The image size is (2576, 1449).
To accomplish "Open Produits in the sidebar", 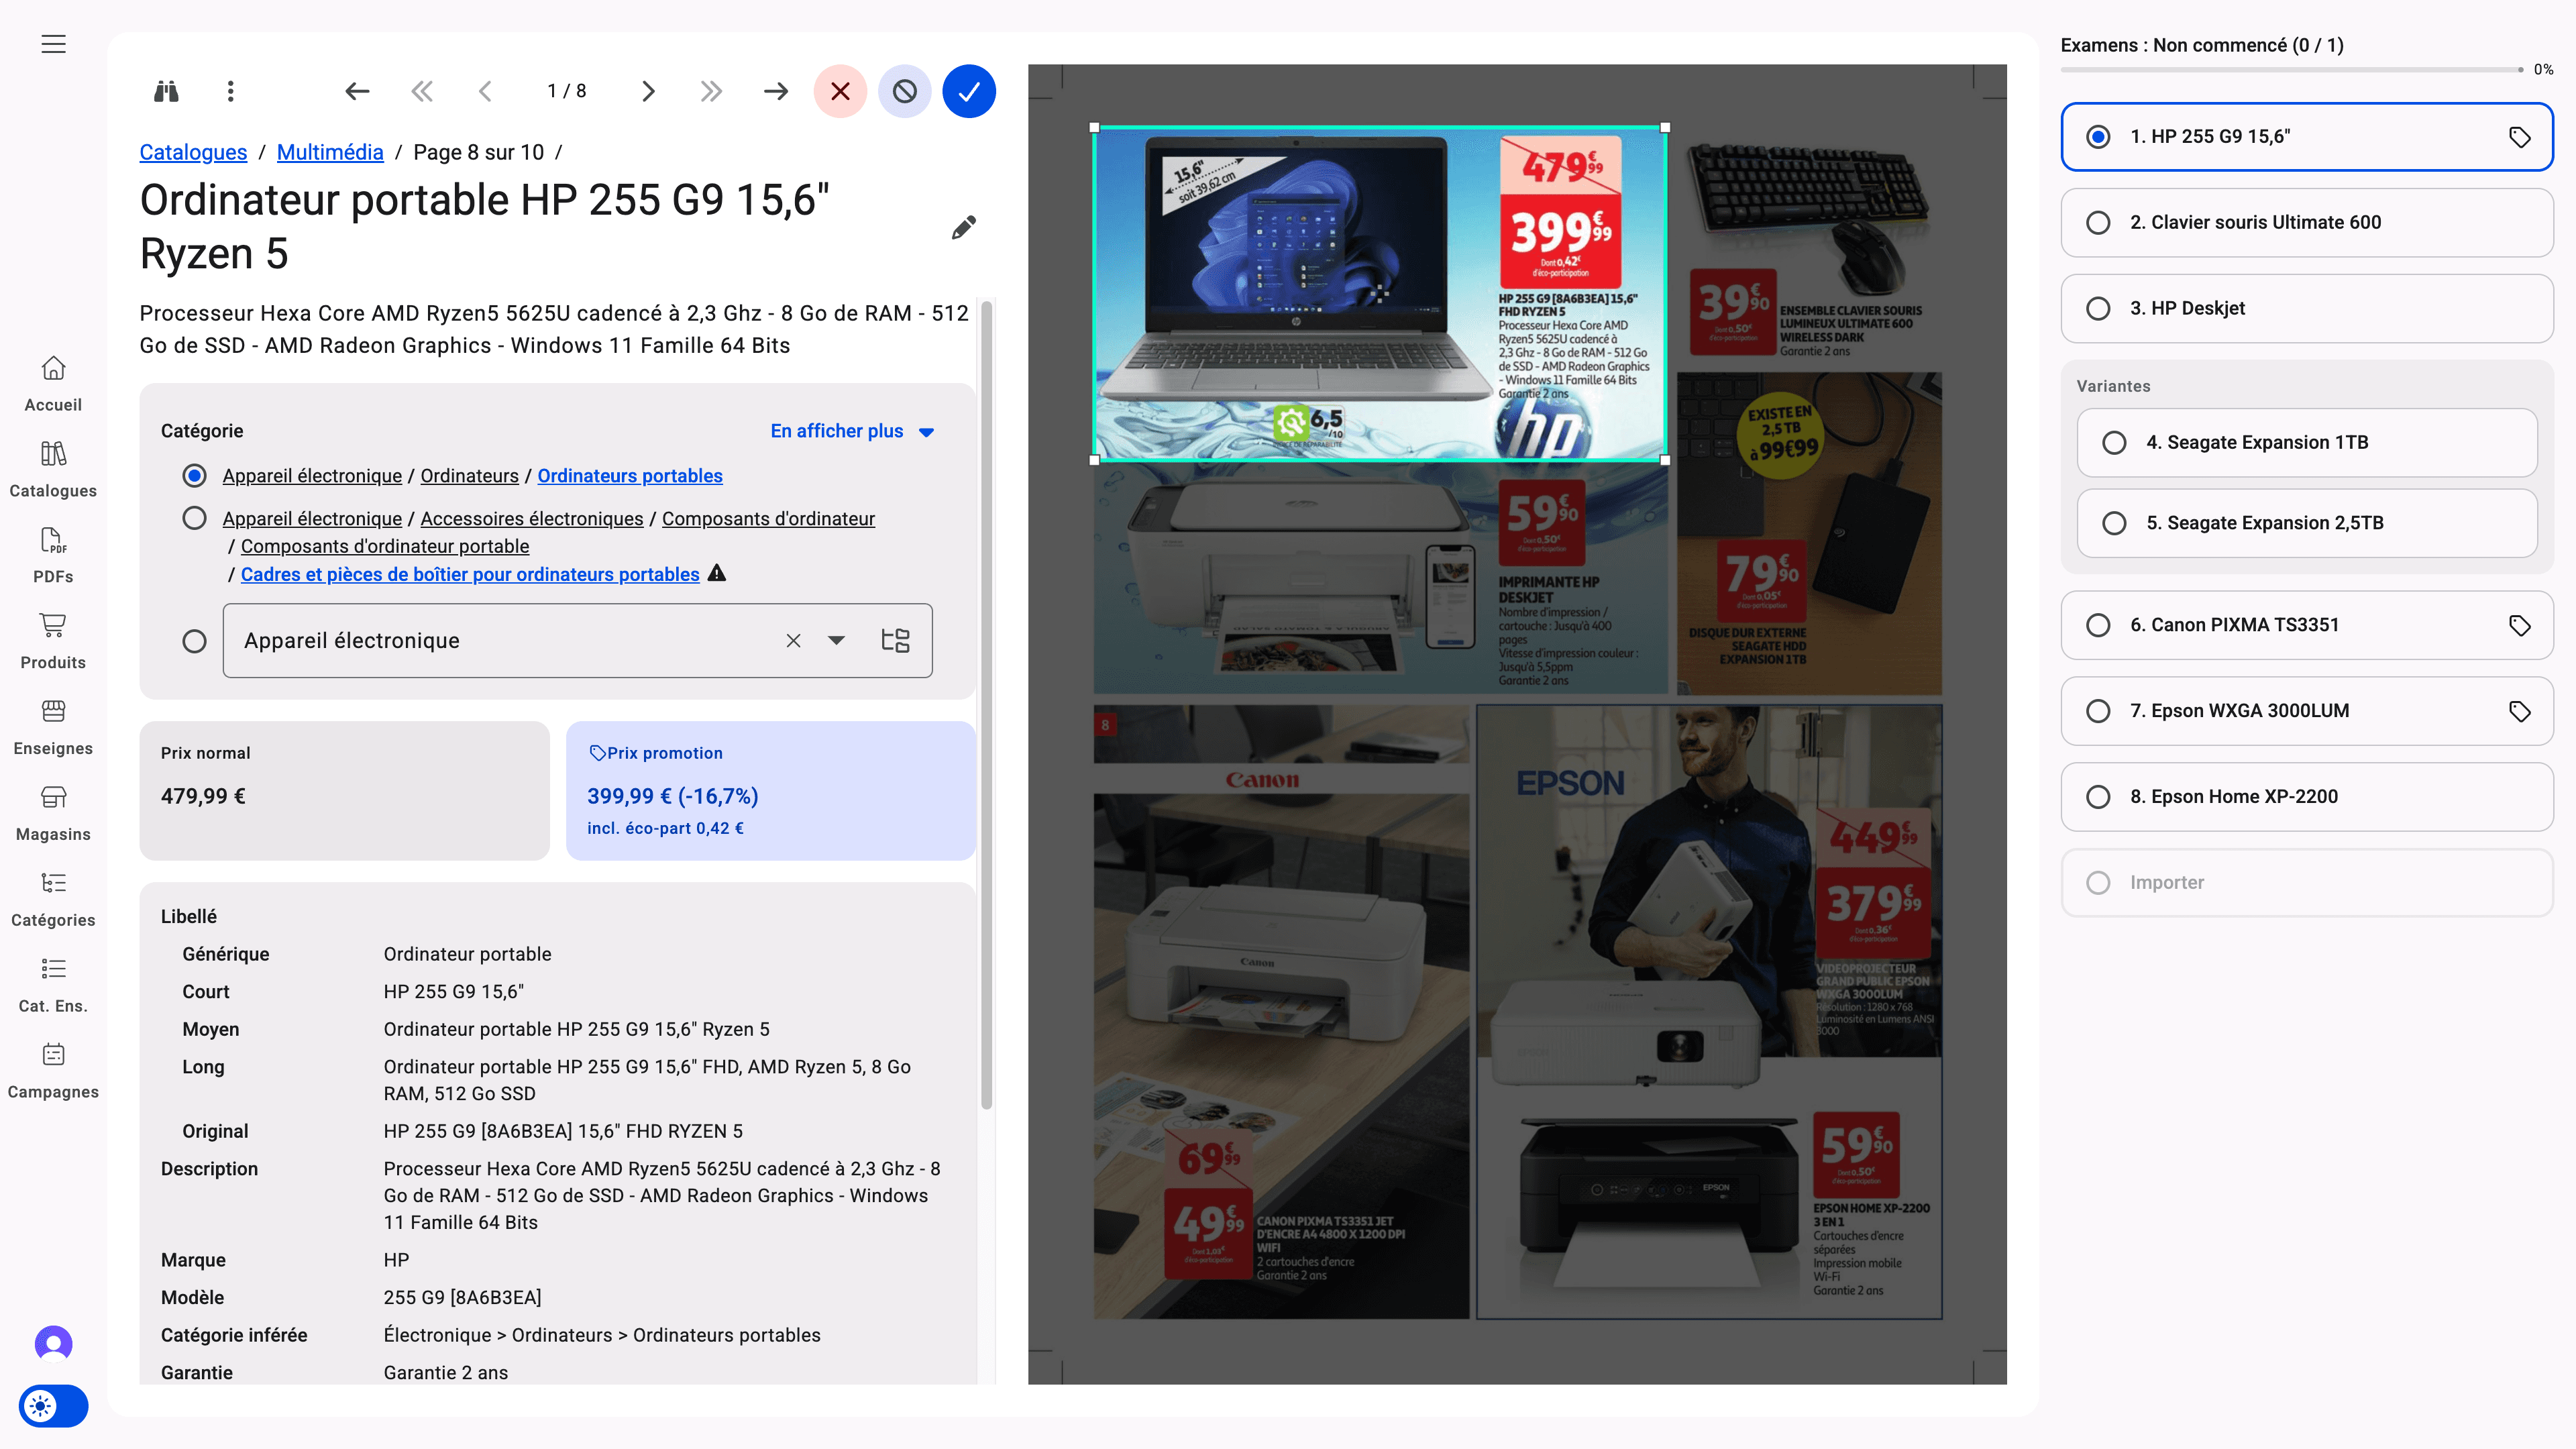I will pos(53,642).
